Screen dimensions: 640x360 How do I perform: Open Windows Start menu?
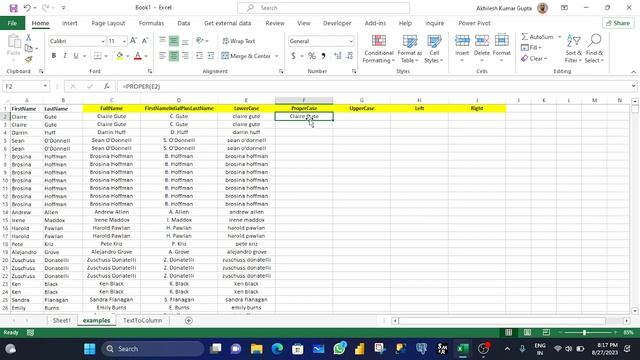click(x=89, y=349)
